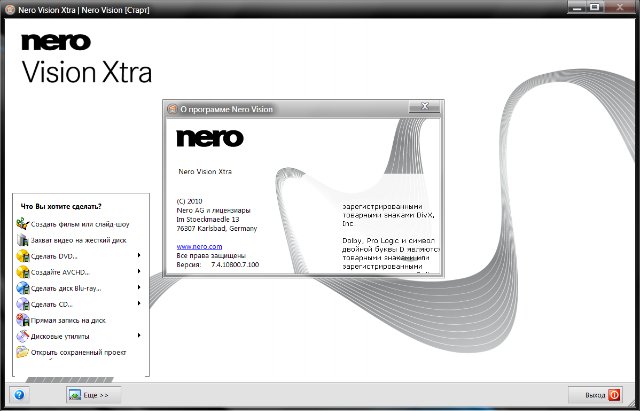Maximize the Nero Vision Xtra window

[x=596, y=6]
